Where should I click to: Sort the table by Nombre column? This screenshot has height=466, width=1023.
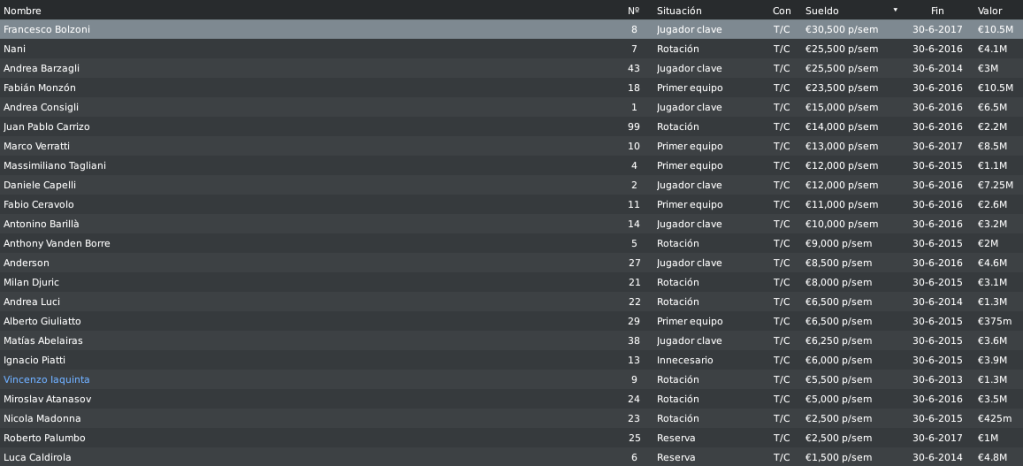pos(22,11)
